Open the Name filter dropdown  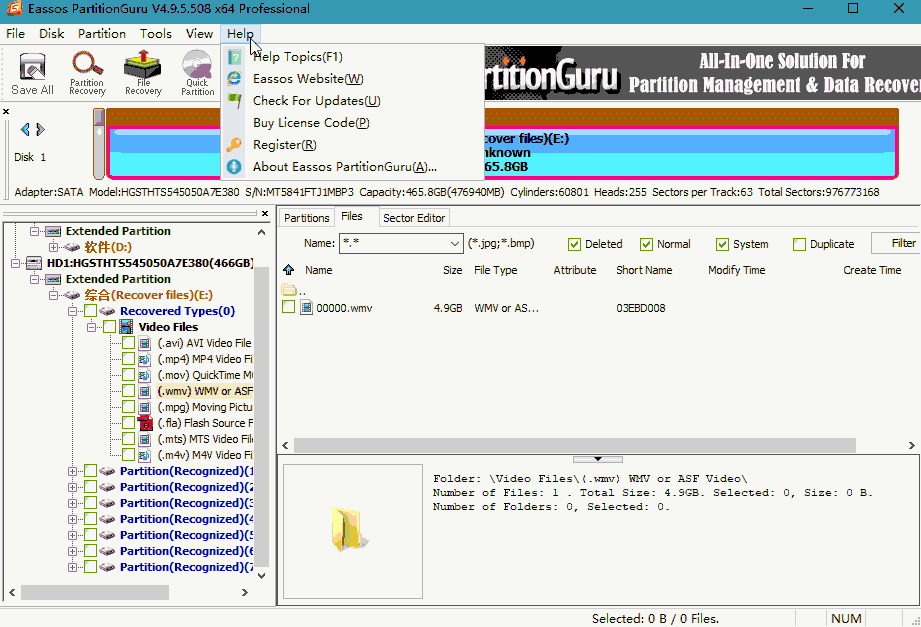tap(453, 243)
